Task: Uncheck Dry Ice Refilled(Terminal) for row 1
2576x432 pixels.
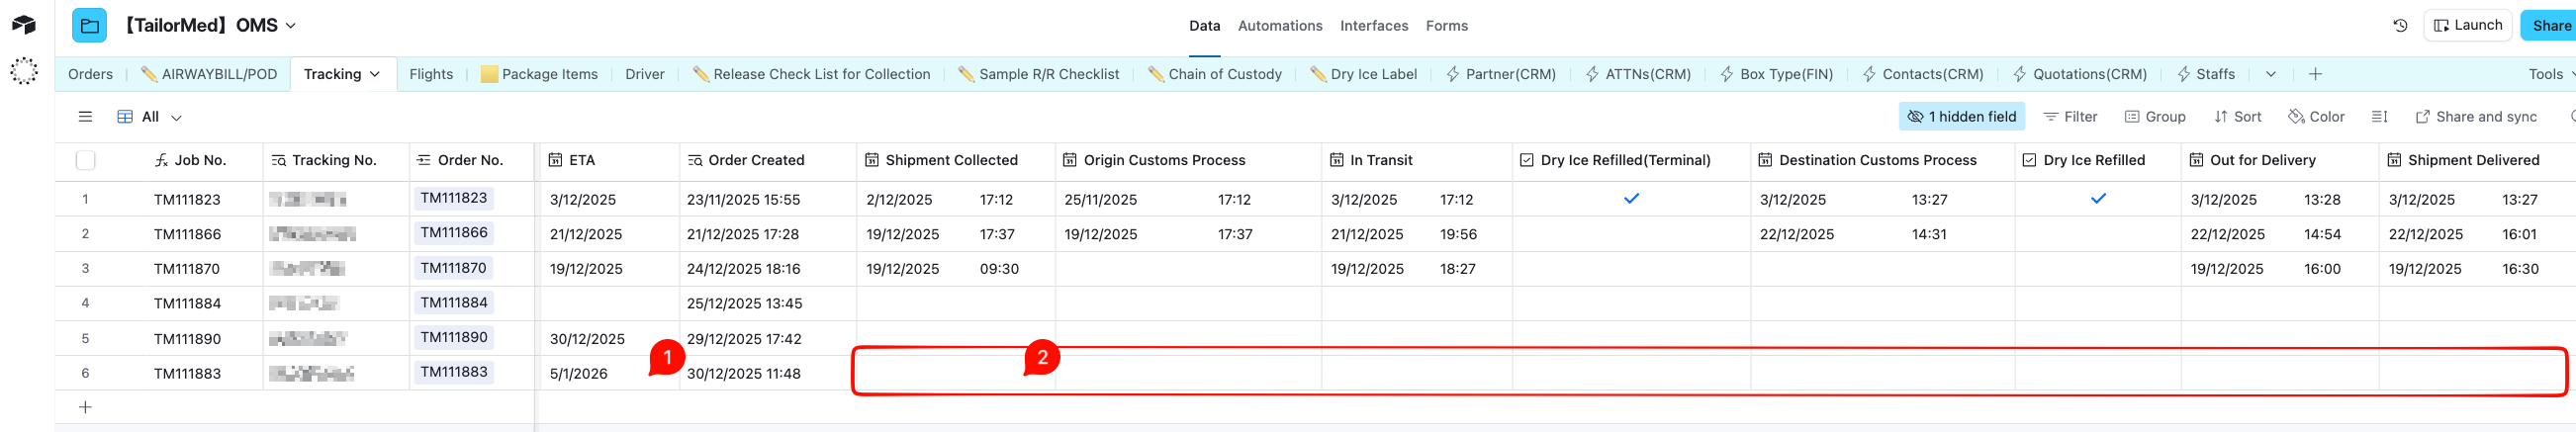Action: point(1631,199)
